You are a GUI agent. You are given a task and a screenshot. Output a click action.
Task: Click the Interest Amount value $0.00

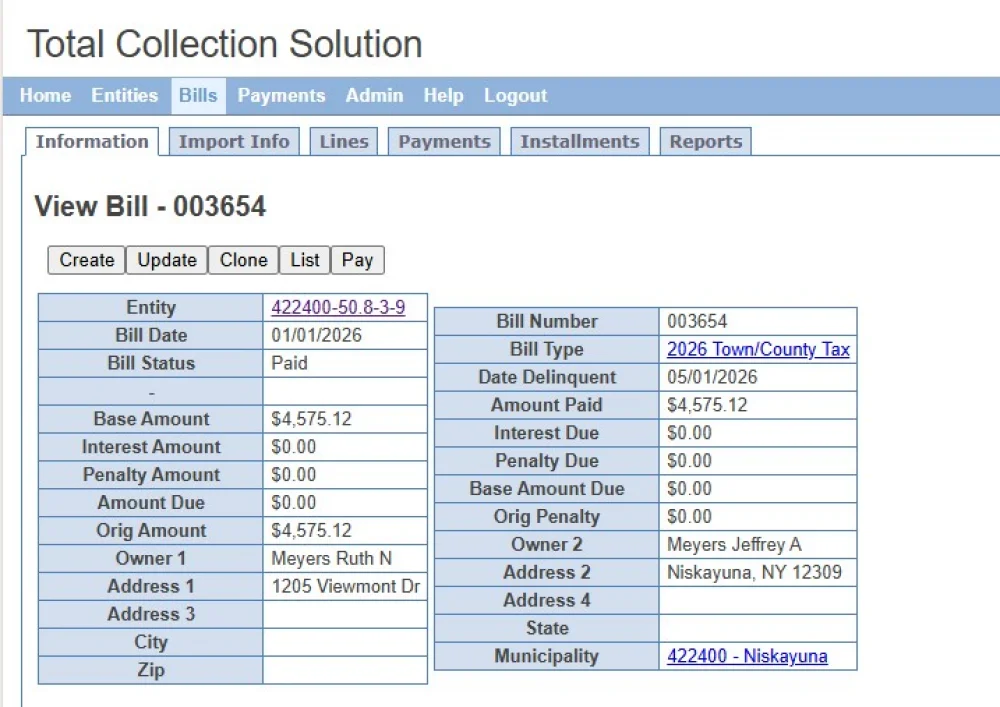pyautogui.click(x=293, y=447)
